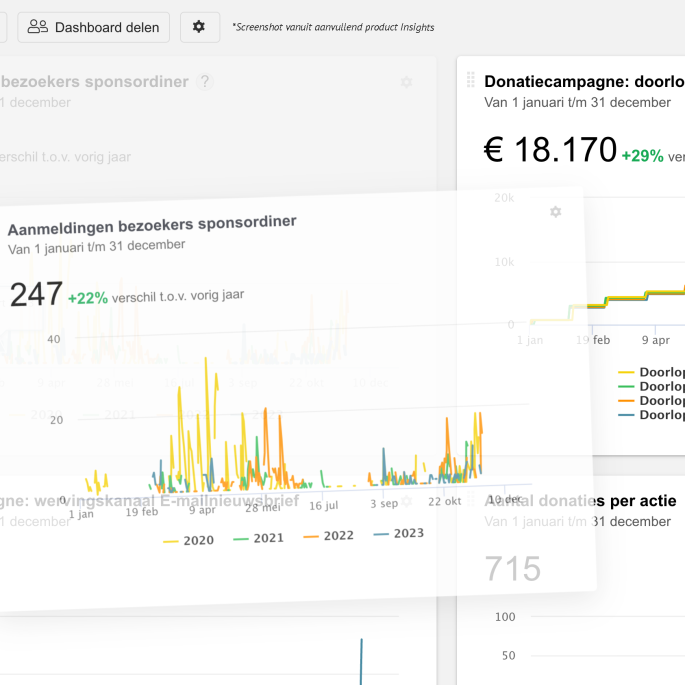Grab the drag handle on Donatiecampagne card
This screenshot has width=685, height=685.
pyautogui.click(x=470, y=81)
